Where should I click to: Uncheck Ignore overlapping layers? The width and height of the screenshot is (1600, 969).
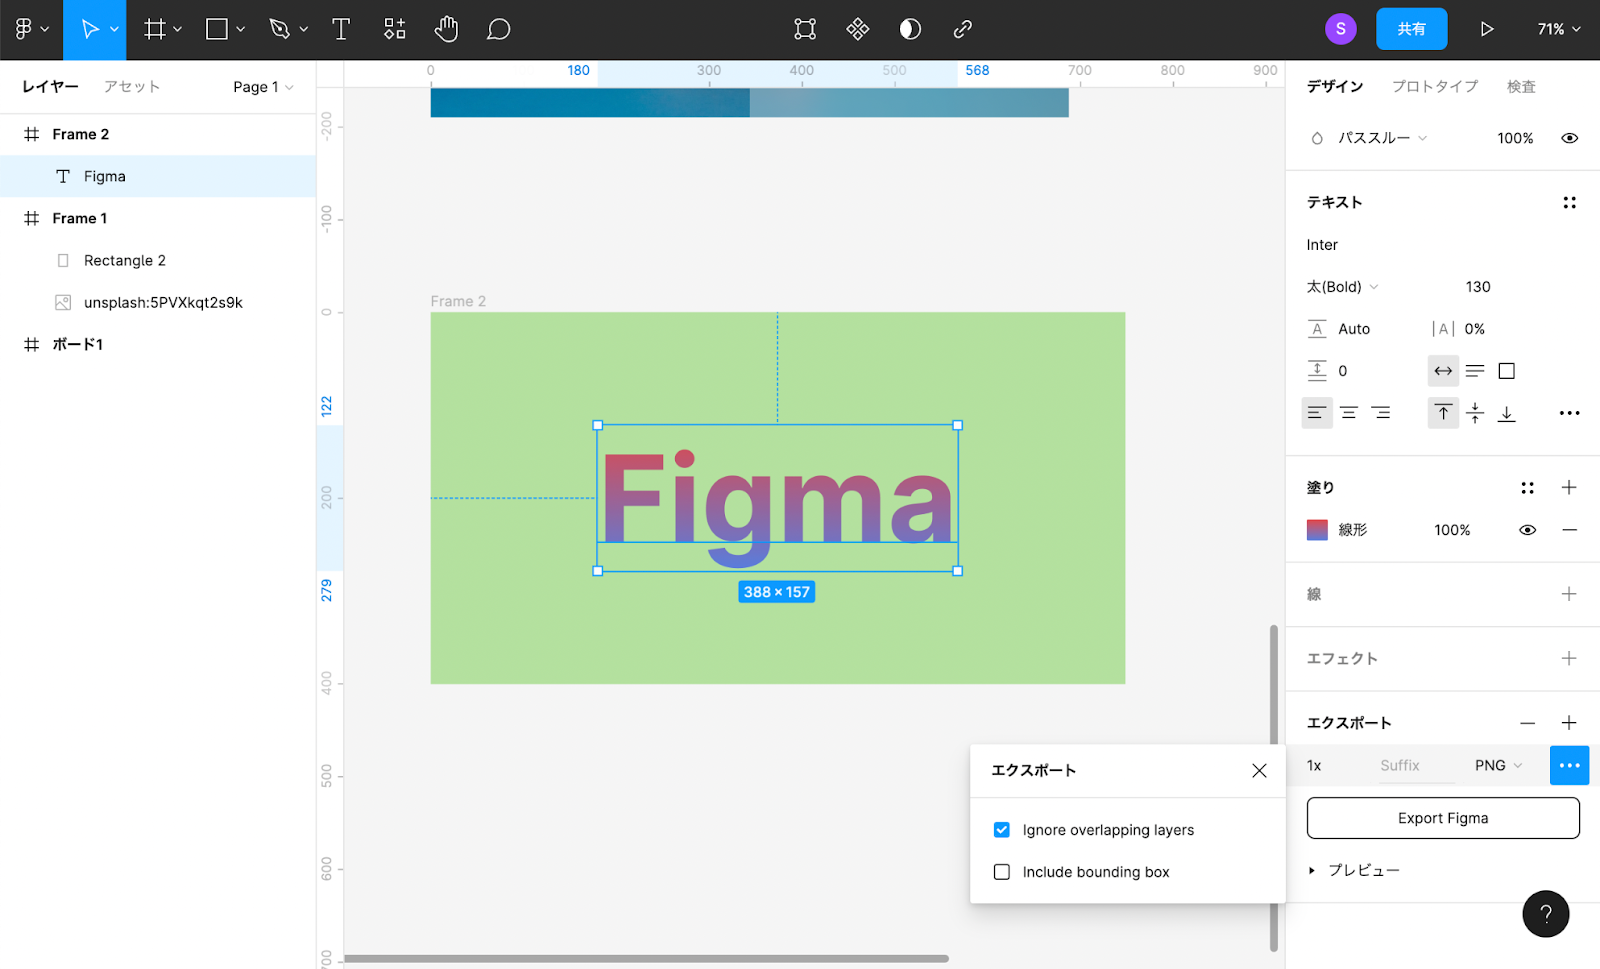pyautogui.click(x=1001, y=829)
